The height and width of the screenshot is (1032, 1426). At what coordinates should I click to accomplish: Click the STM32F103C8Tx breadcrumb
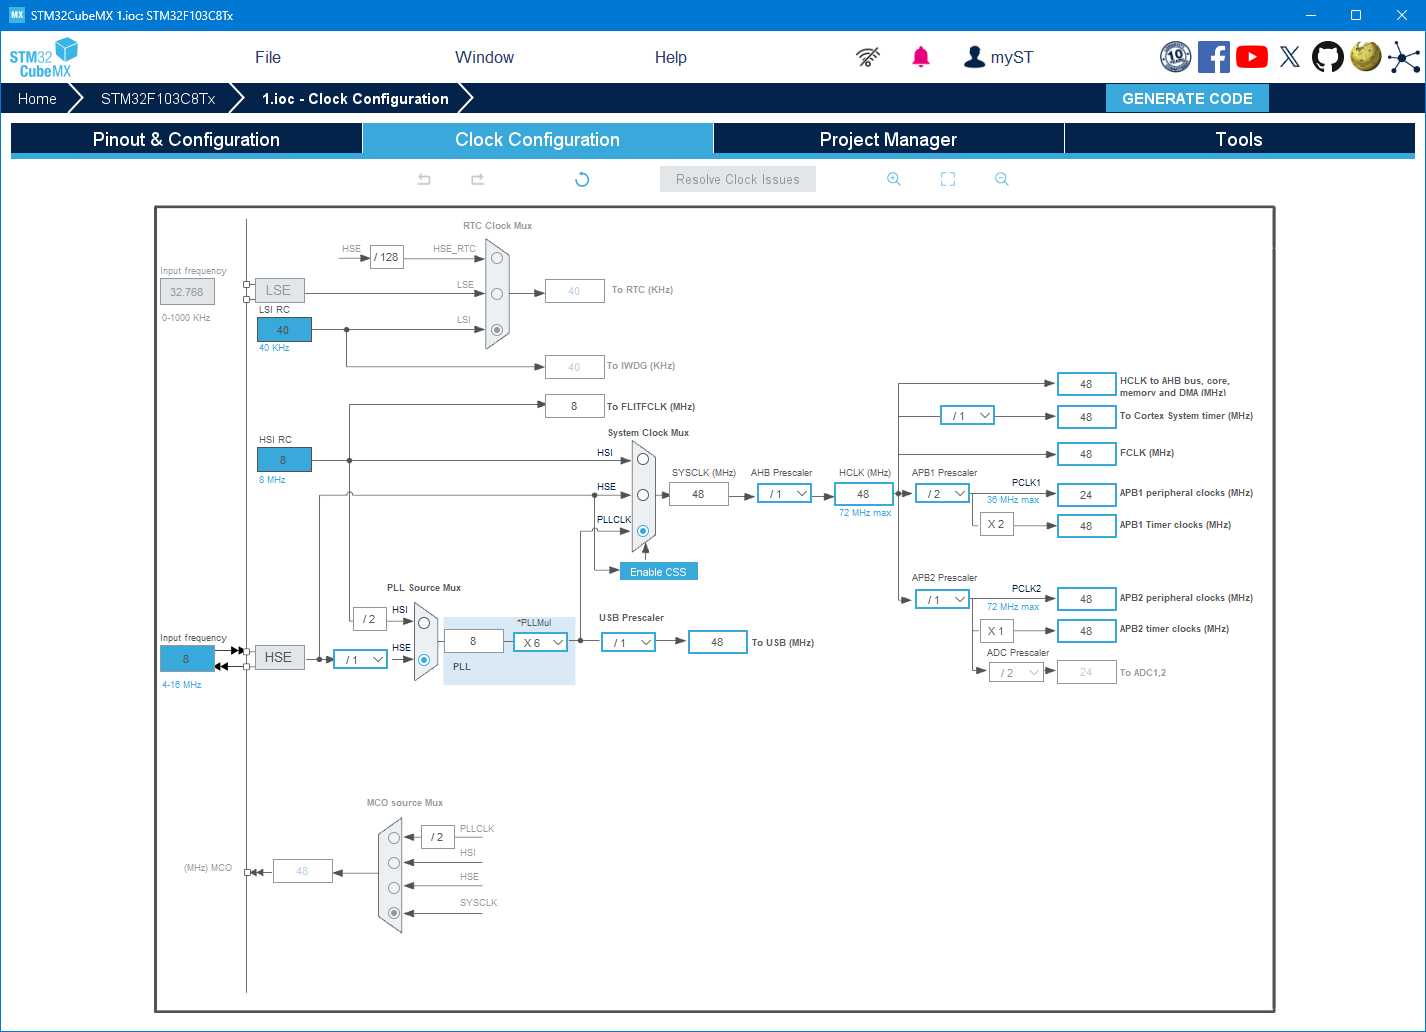pyautogui.click(x=158, y=99)
